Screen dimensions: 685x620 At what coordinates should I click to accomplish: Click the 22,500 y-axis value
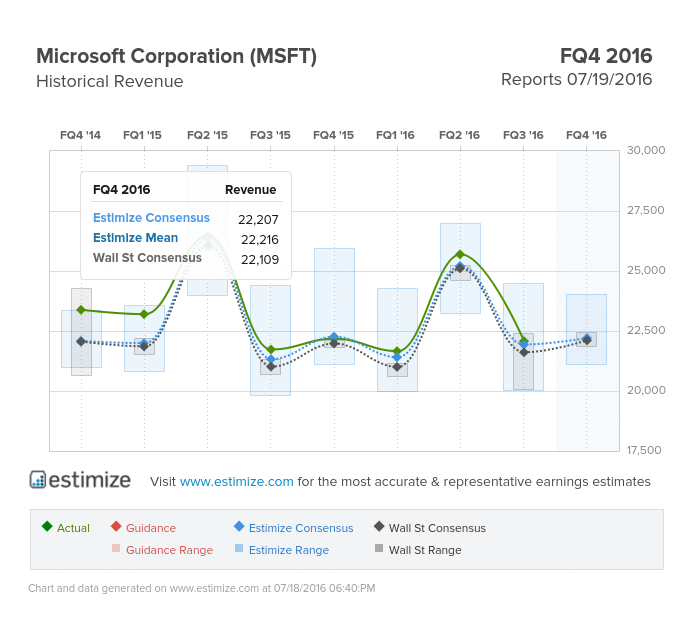tap(646, 330)
